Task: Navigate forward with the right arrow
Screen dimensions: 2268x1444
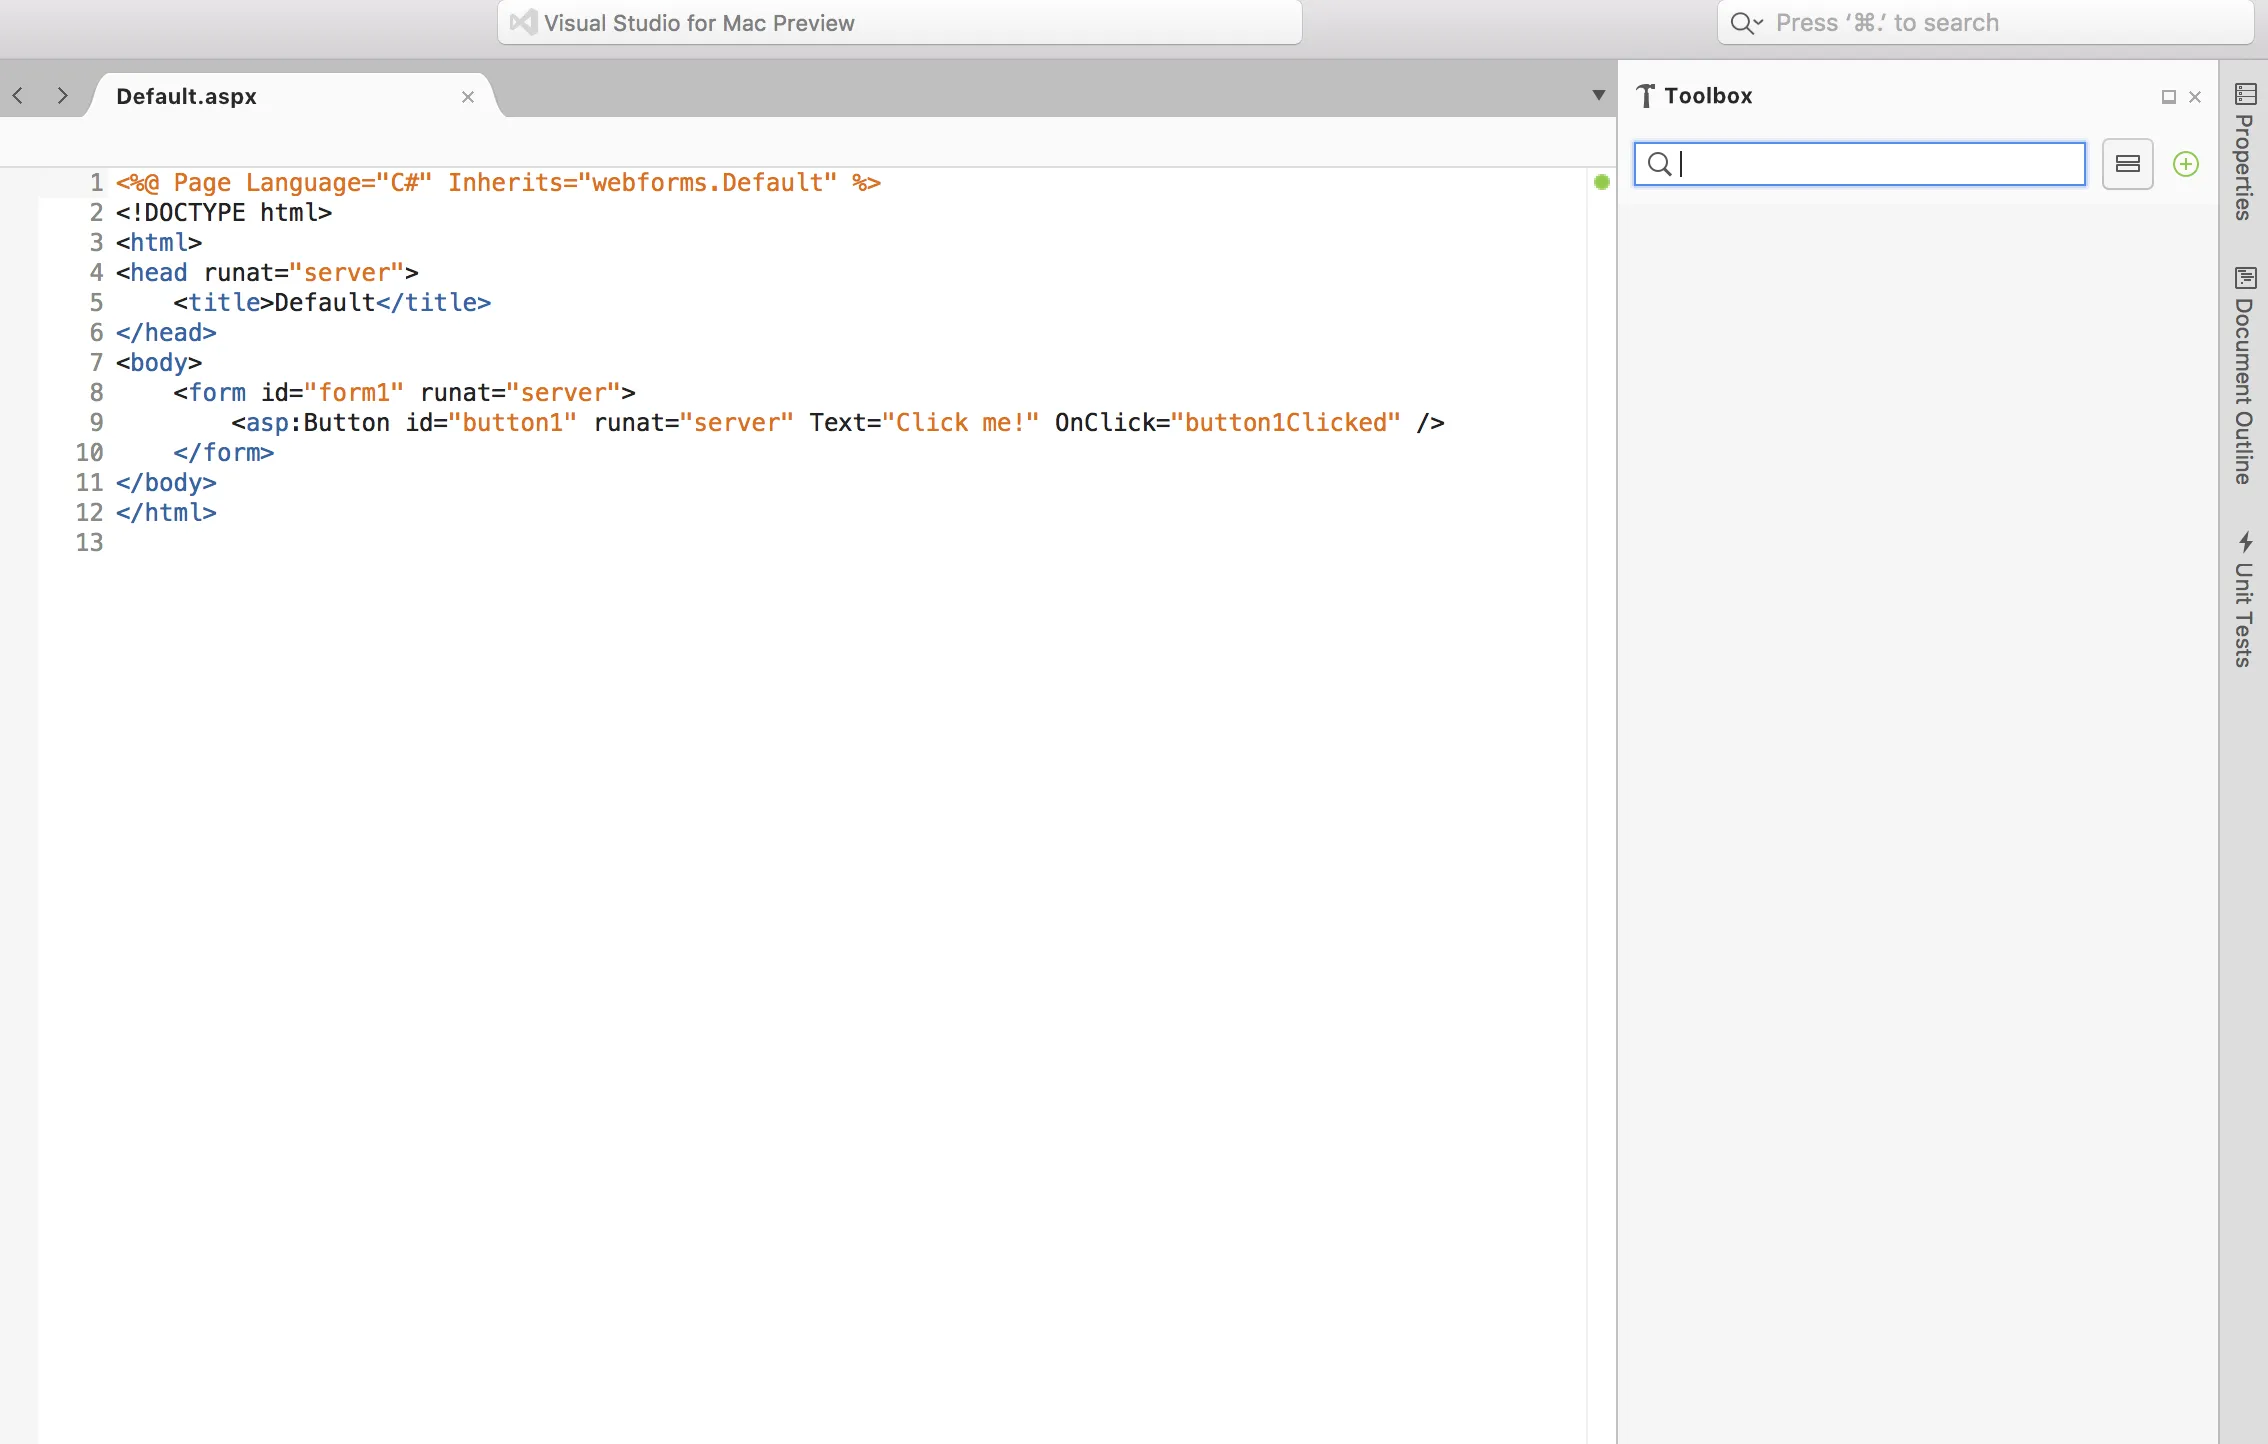Action: pyautogui.click(x=63, y=96)
